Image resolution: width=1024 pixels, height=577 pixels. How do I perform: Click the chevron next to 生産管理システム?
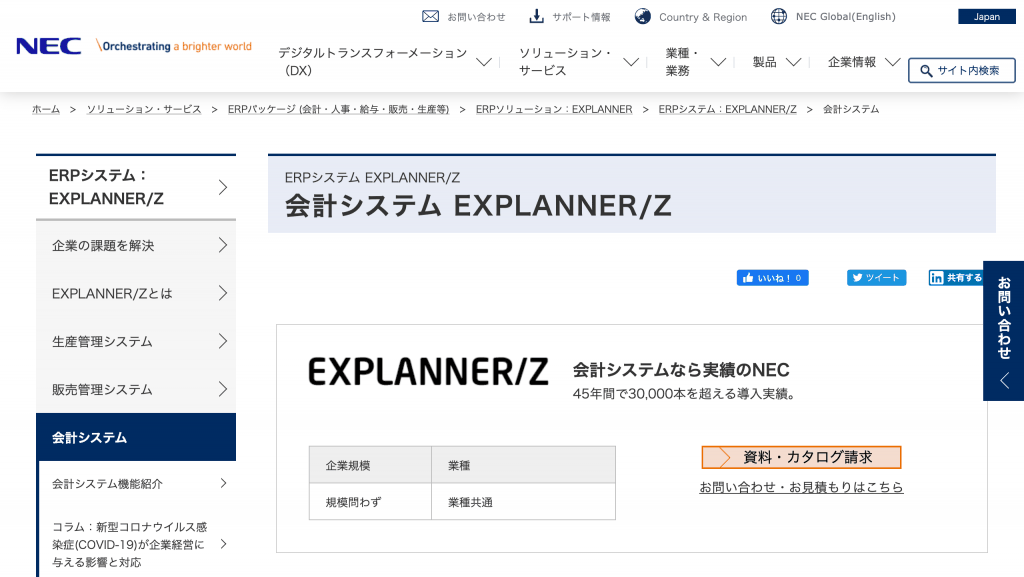coord(223,341)
